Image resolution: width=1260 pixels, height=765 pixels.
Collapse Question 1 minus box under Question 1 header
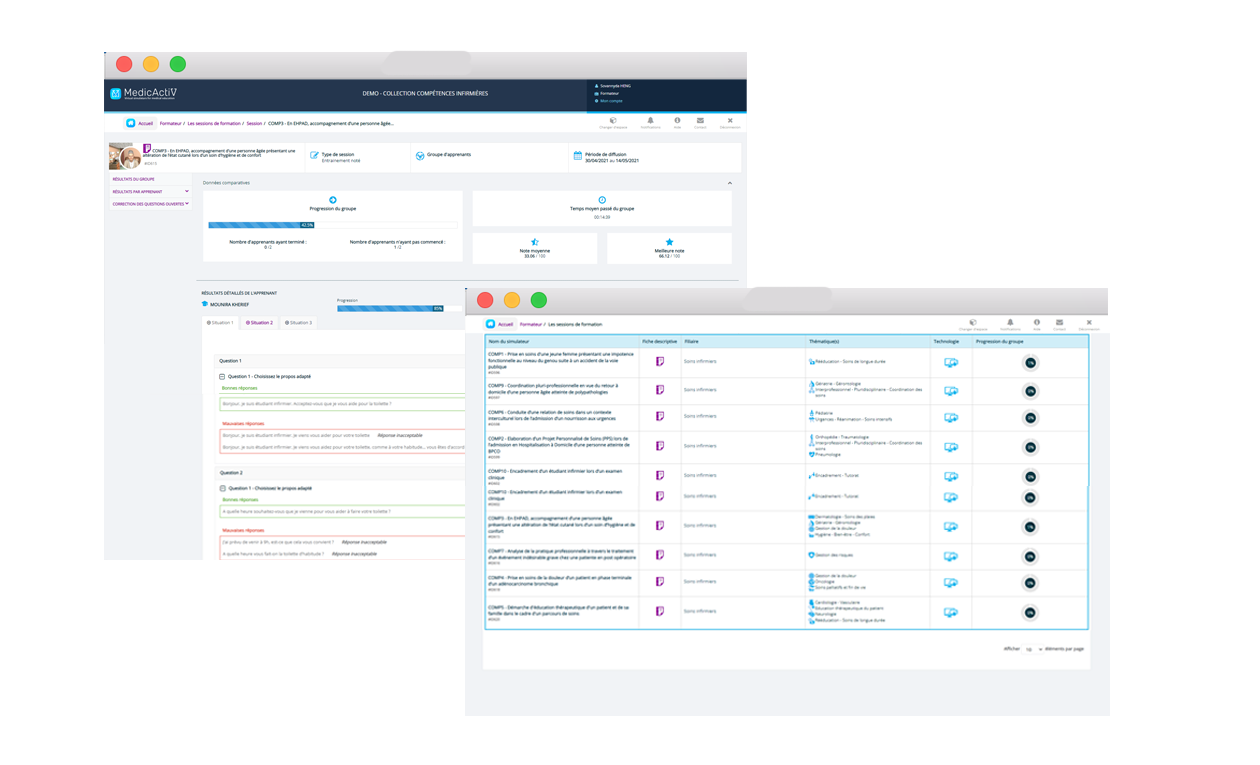[x=222, y=376]
